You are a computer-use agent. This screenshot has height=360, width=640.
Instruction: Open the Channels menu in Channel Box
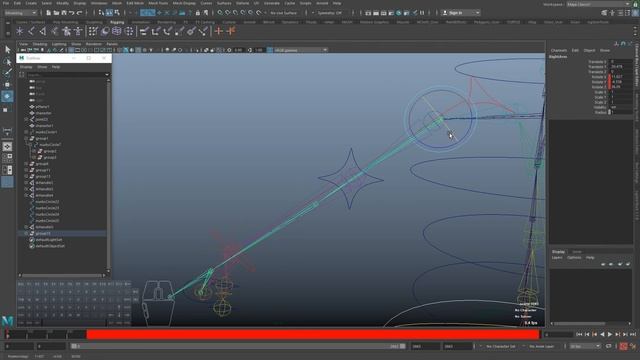[x=559, y=50]
